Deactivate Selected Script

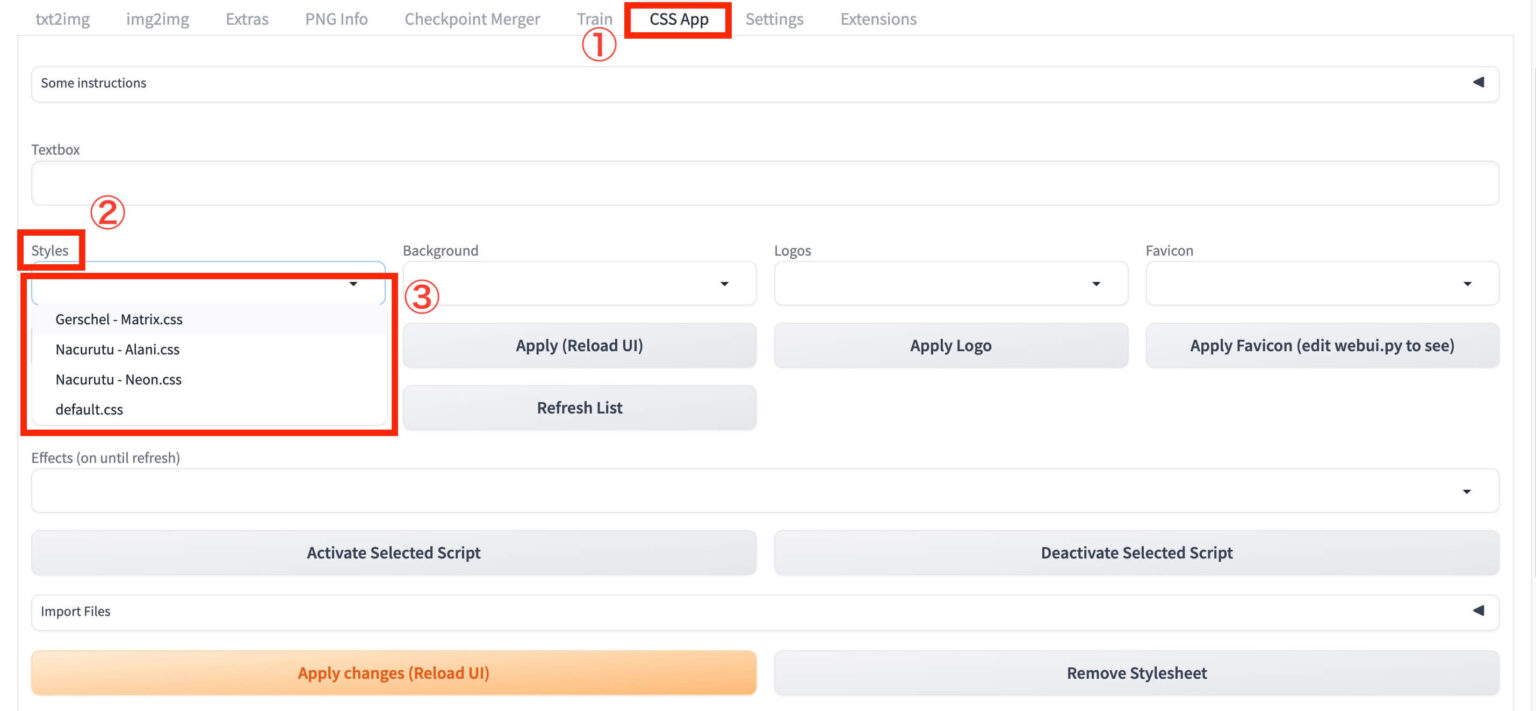(1136, 552)
